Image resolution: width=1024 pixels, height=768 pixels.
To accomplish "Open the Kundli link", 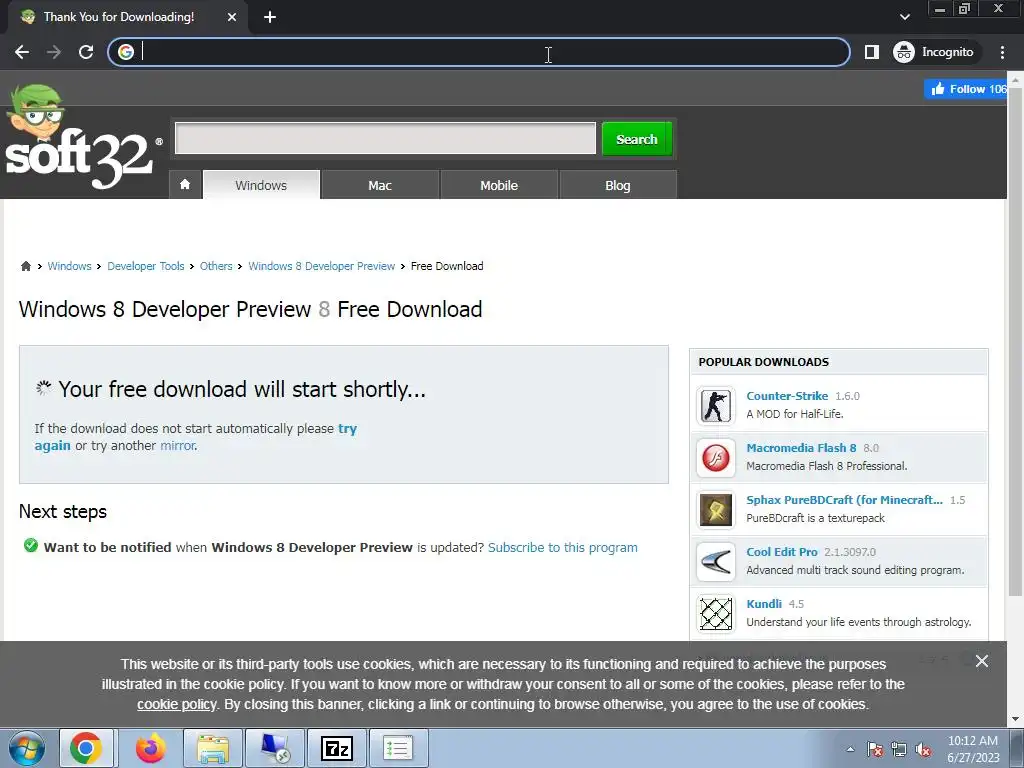I will (x=764, y=604).
